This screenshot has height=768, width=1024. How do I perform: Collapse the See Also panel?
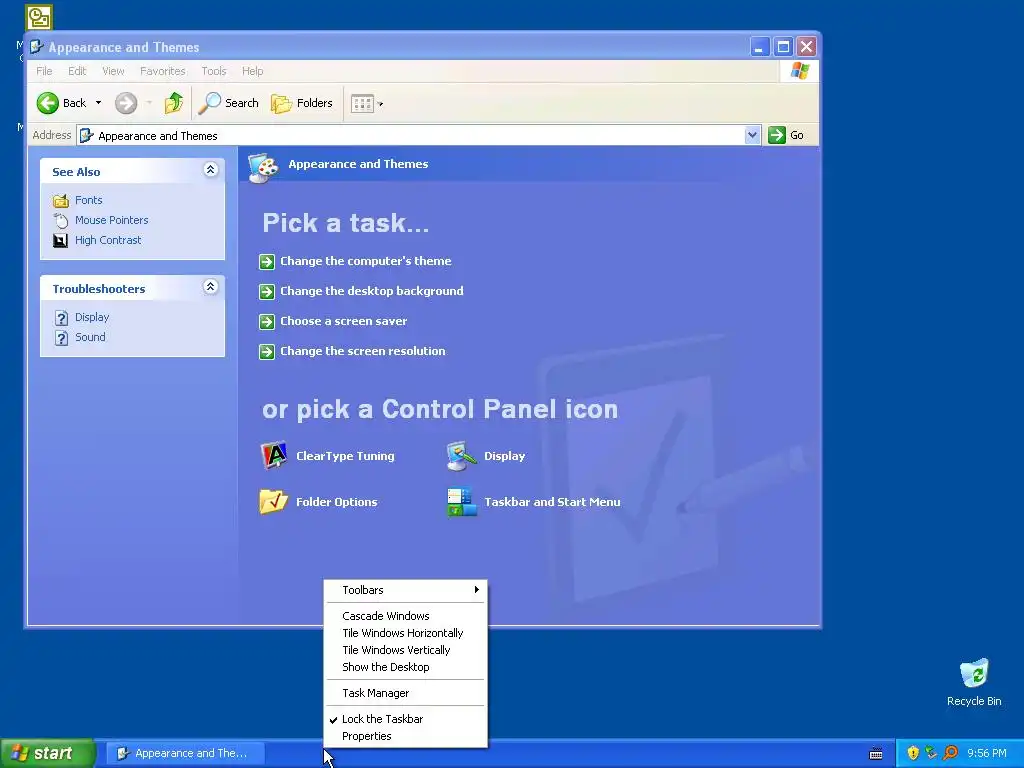pos(210,170)
